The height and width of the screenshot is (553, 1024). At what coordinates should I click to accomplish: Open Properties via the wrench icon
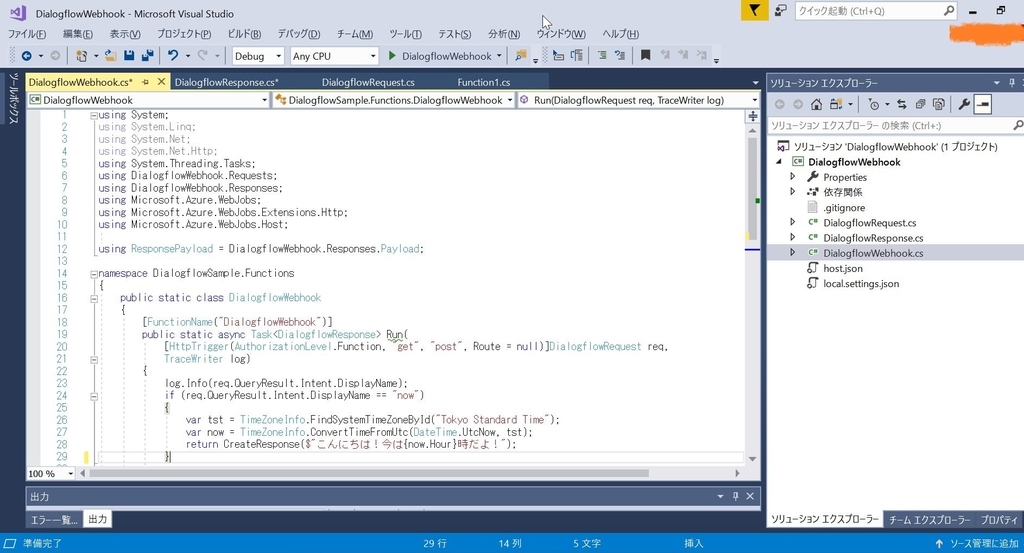pos(964,104)
